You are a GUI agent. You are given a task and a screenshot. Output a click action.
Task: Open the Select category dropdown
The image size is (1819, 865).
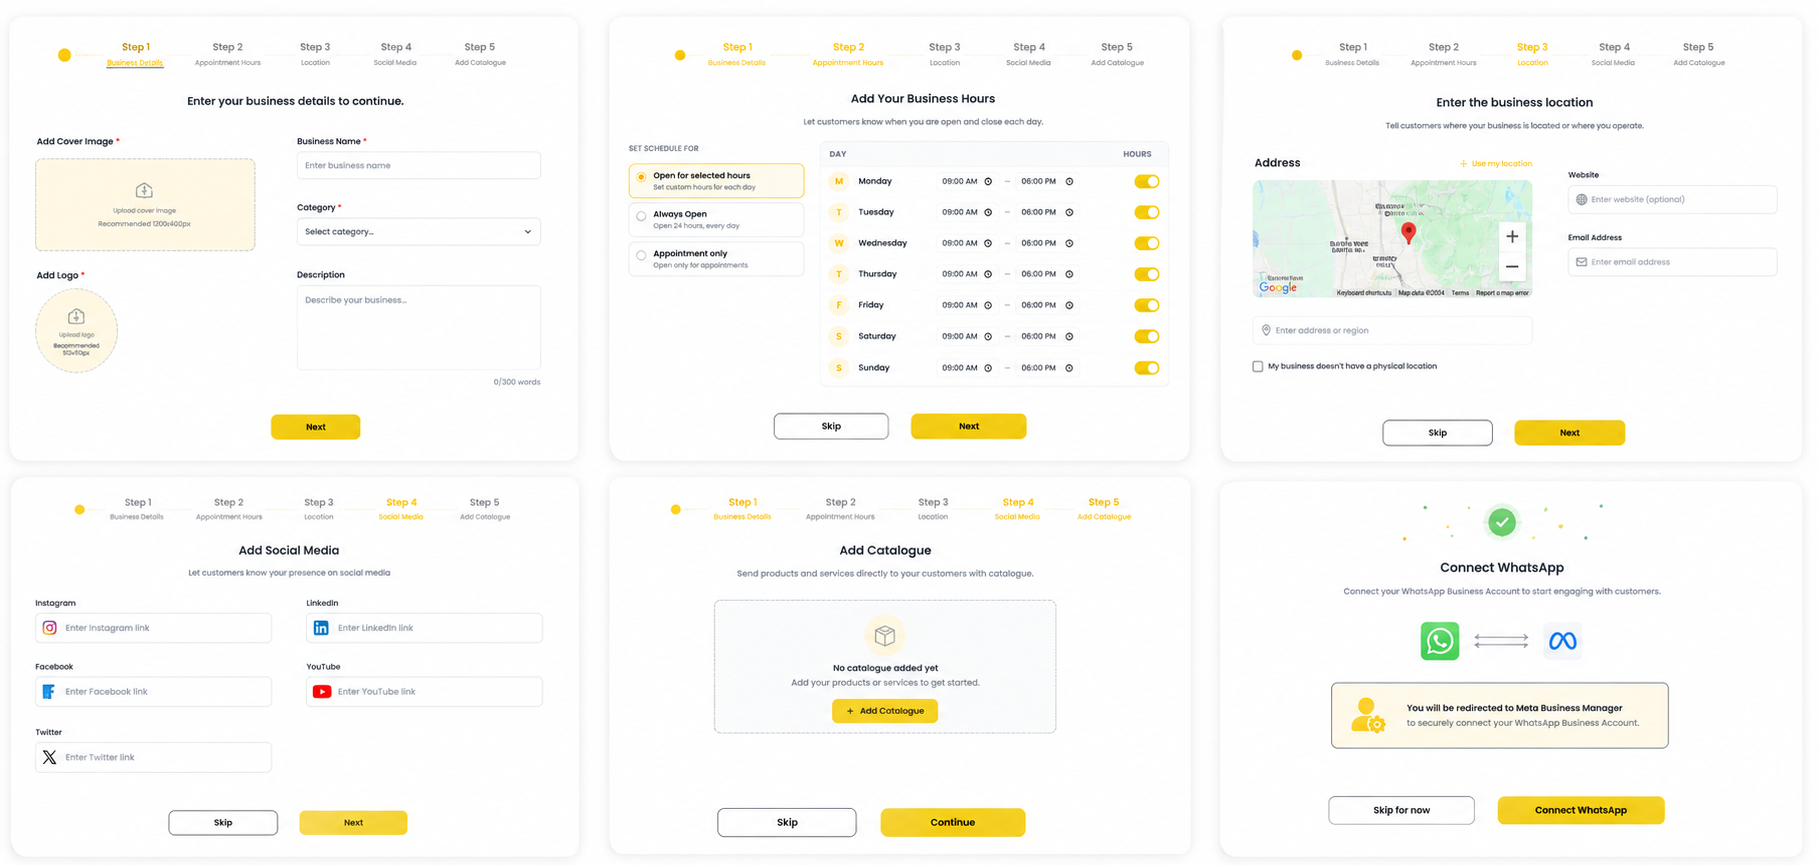pos(418,232)
